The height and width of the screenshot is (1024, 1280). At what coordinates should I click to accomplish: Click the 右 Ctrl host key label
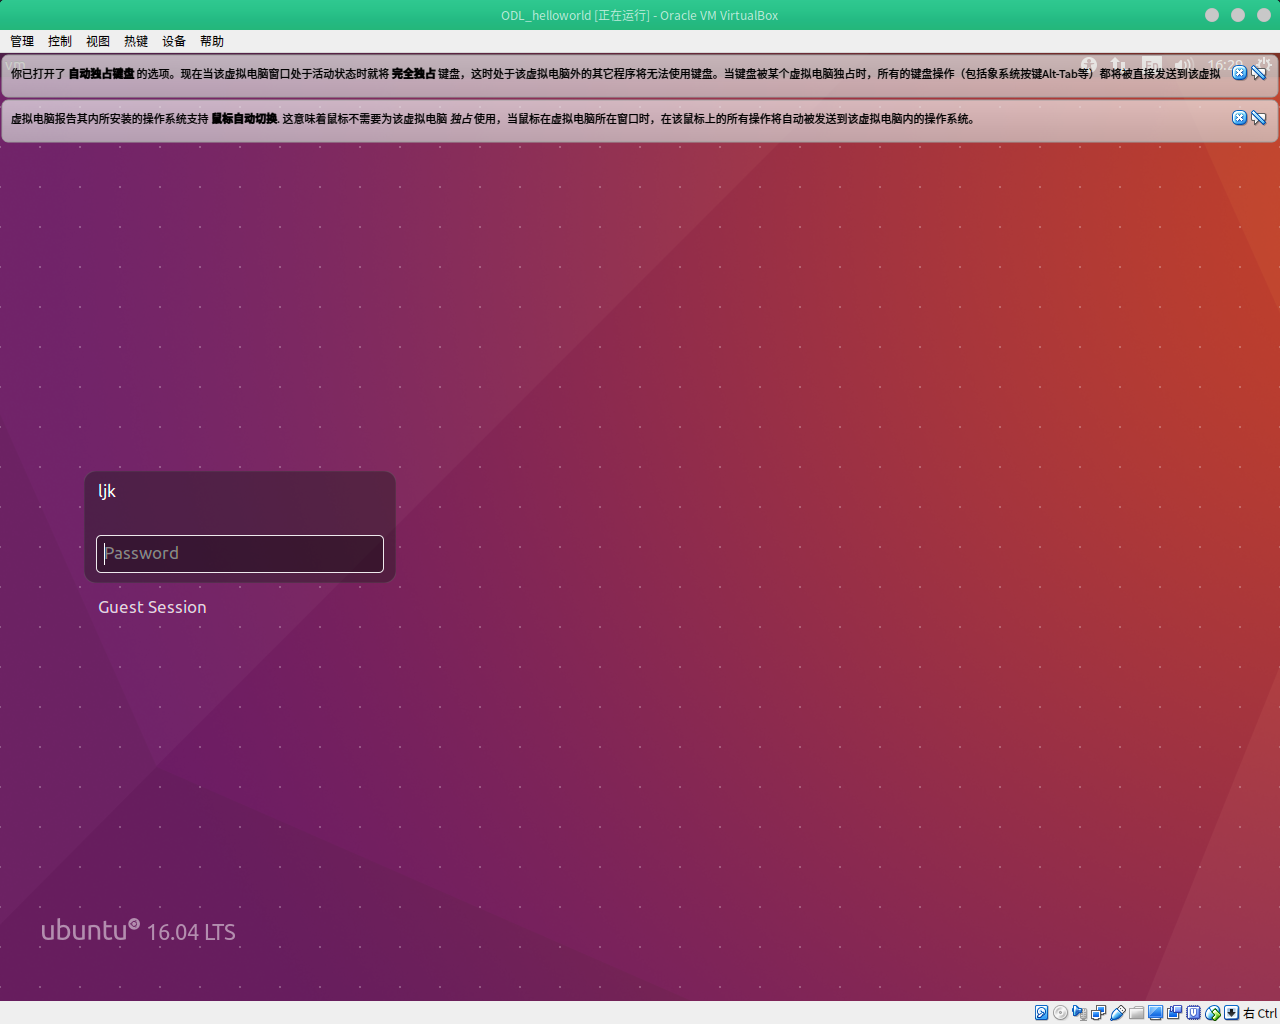1260,1013
